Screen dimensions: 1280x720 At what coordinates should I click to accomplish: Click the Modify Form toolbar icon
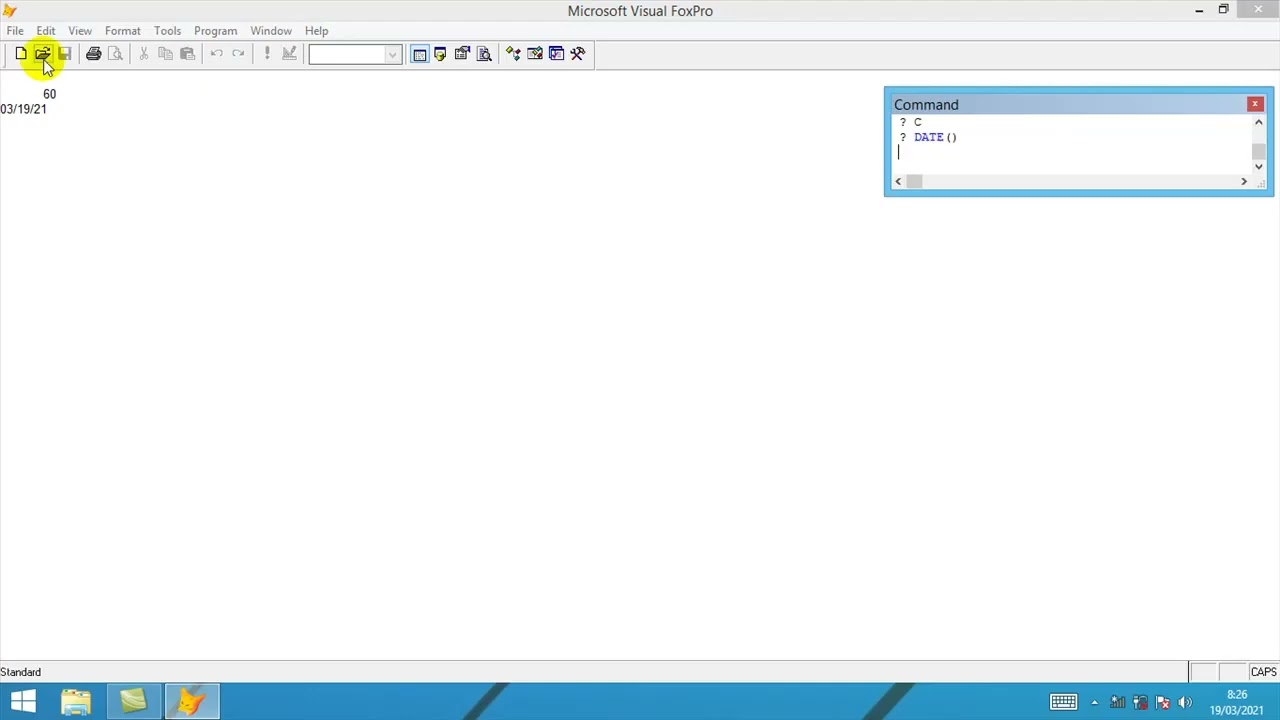(289, 54)
